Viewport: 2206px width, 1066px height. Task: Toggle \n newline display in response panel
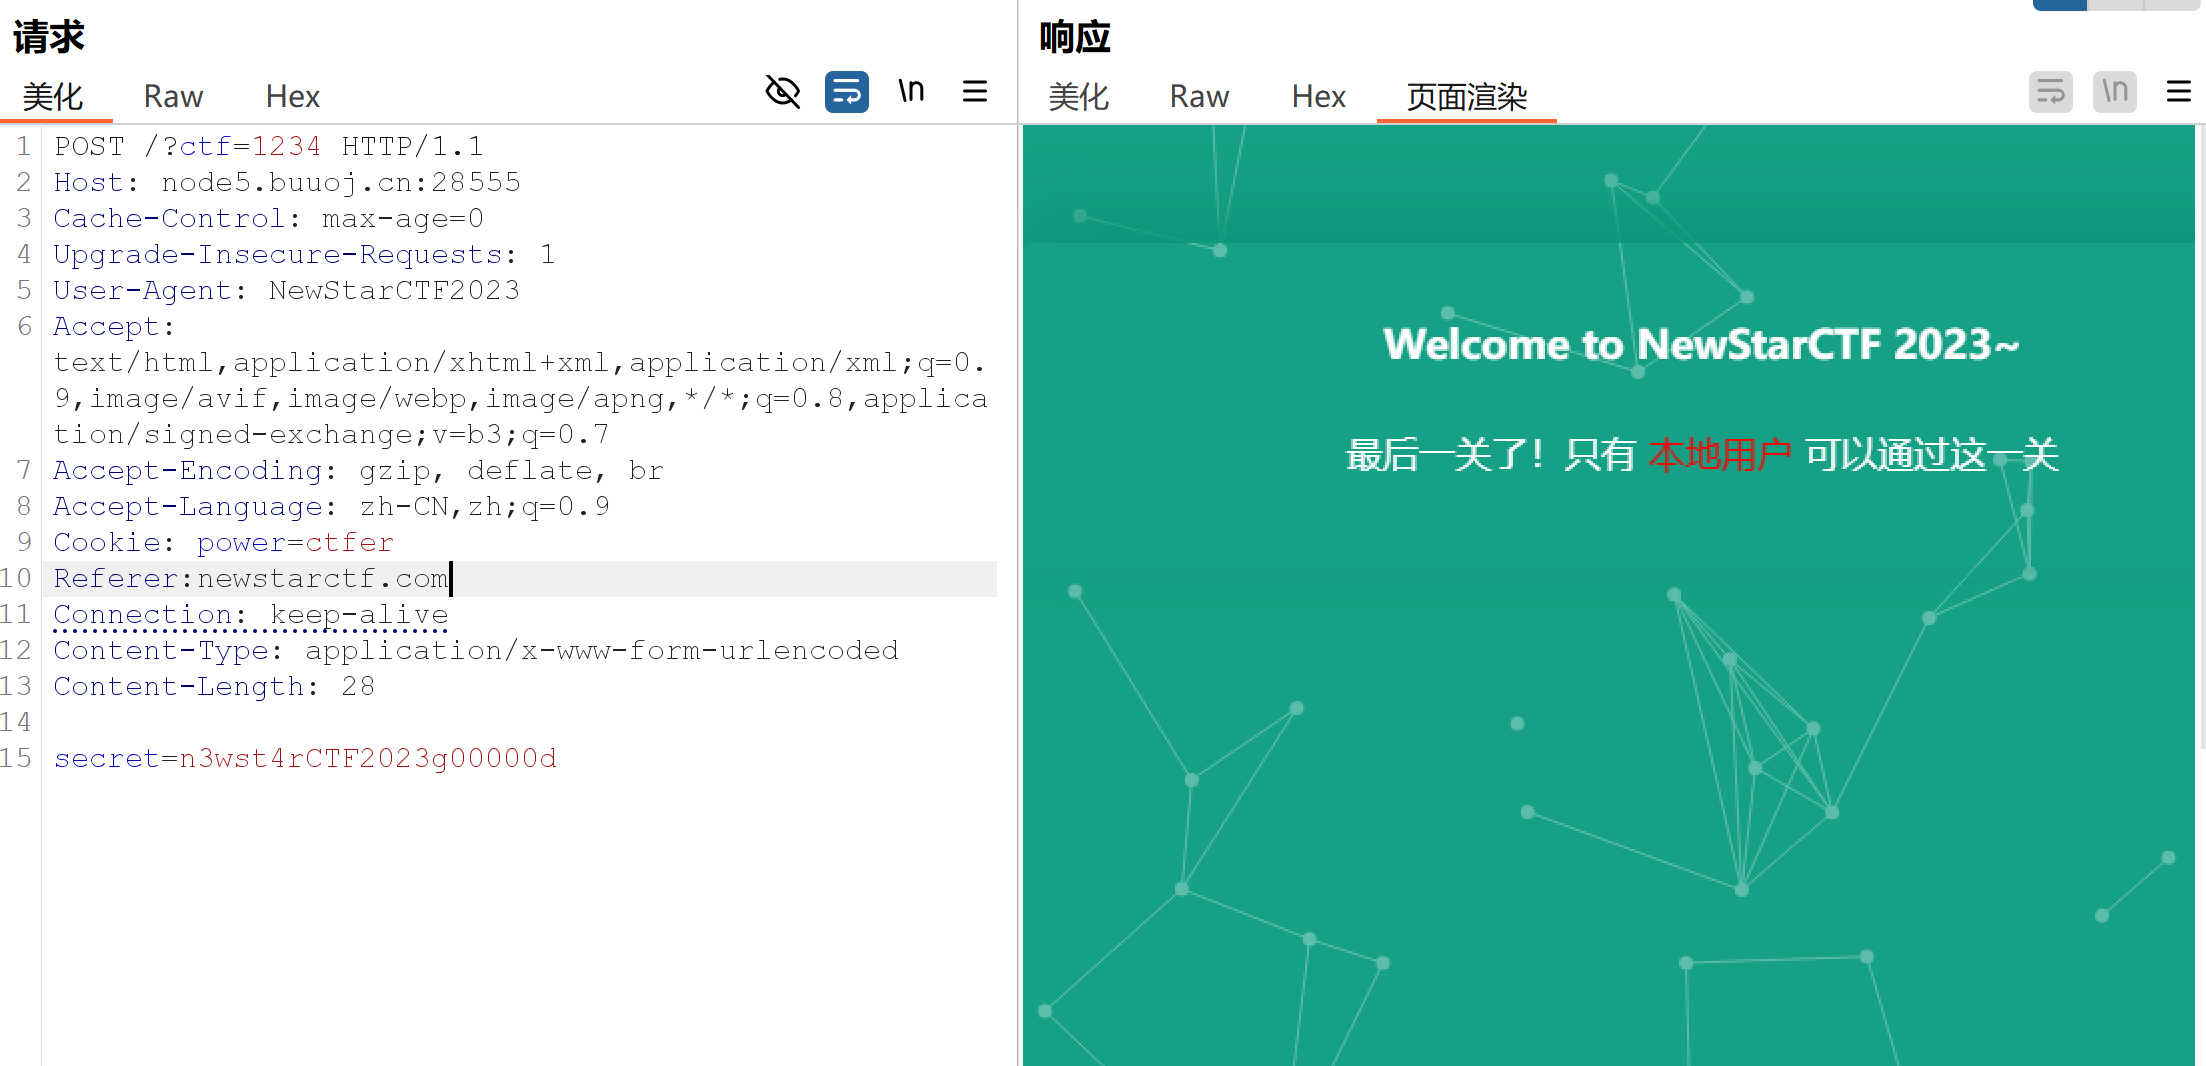point(2114,92)
